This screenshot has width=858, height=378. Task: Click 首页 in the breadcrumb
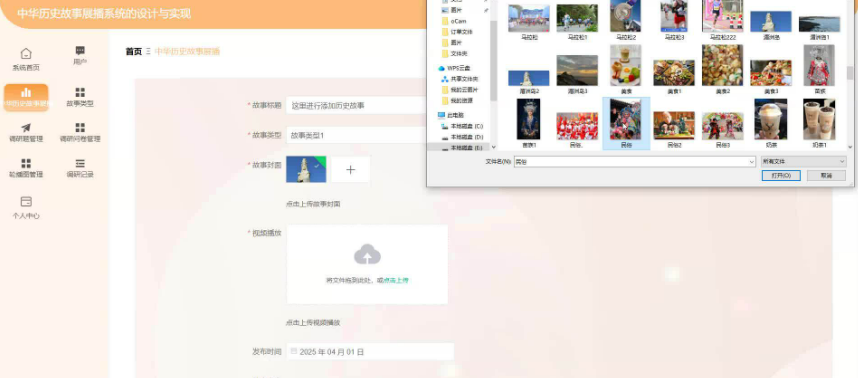point(134,51)
